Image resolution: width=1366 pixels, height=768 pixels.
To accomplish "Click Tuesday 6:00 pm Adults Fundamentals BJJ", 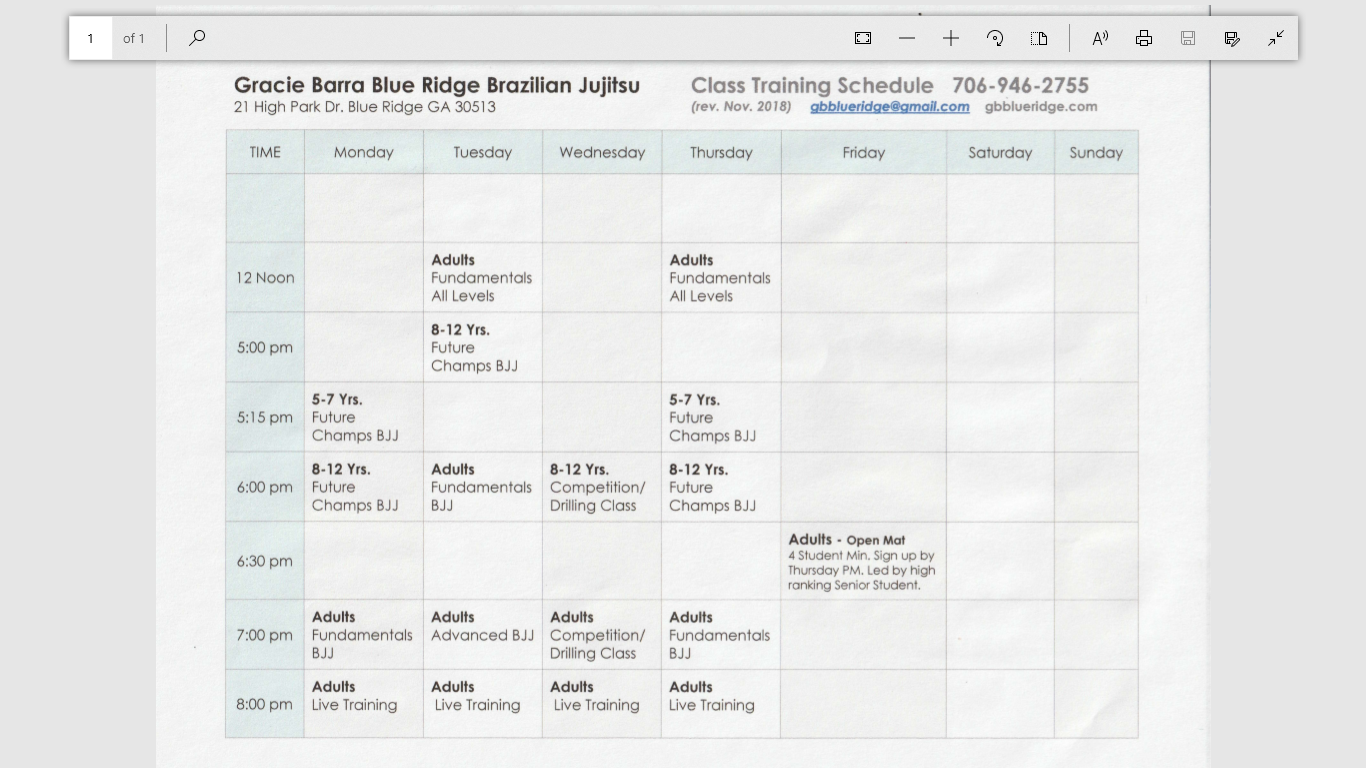I will coord(483,487).
